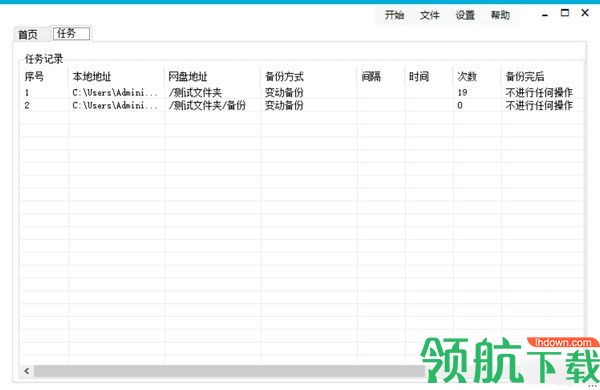Click the count value 0
Screen dimensions: 600x390
coord(460,105)
